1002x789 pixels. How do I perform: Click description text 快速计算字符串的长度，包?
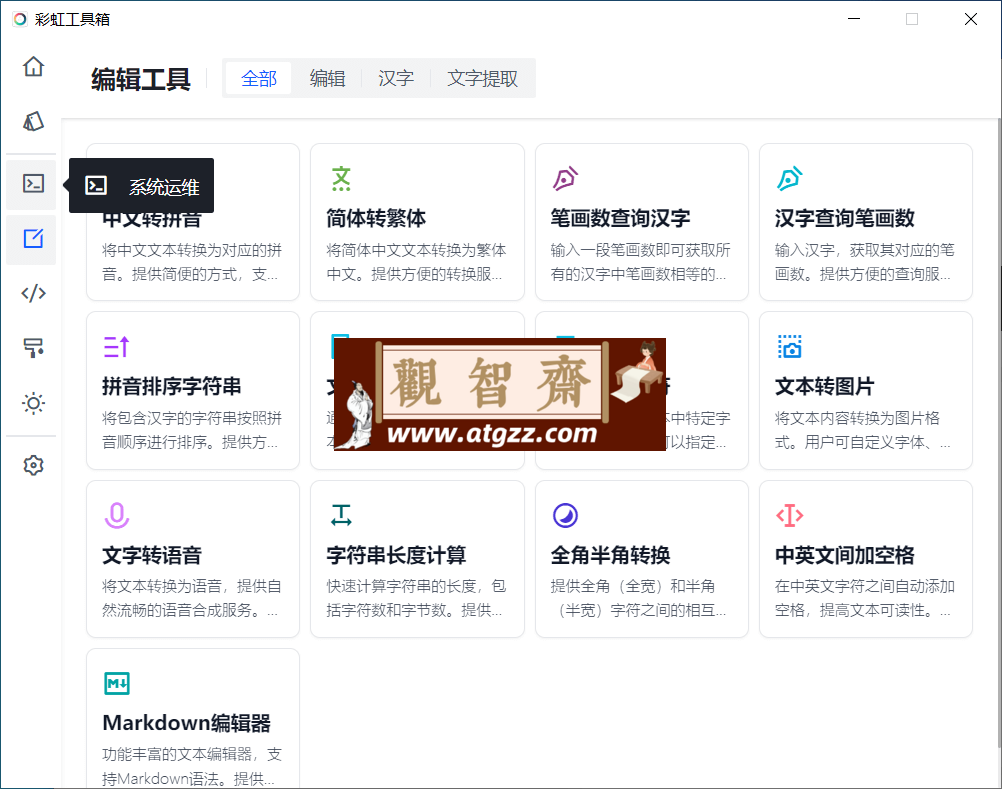(416, 586)
